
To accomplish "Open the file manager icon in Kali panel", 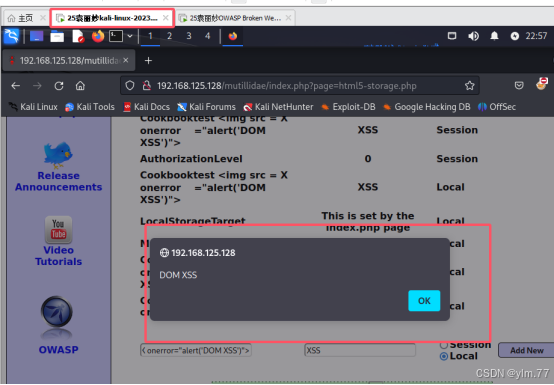I will click(57, 36).
